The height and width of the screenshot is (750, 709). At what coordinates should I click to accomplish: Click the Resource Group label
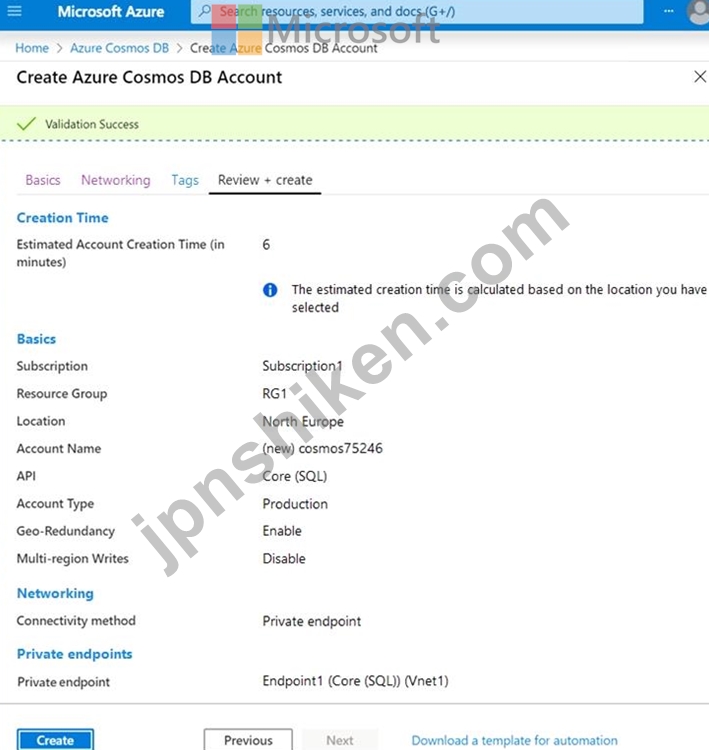[x=62, y=394]
